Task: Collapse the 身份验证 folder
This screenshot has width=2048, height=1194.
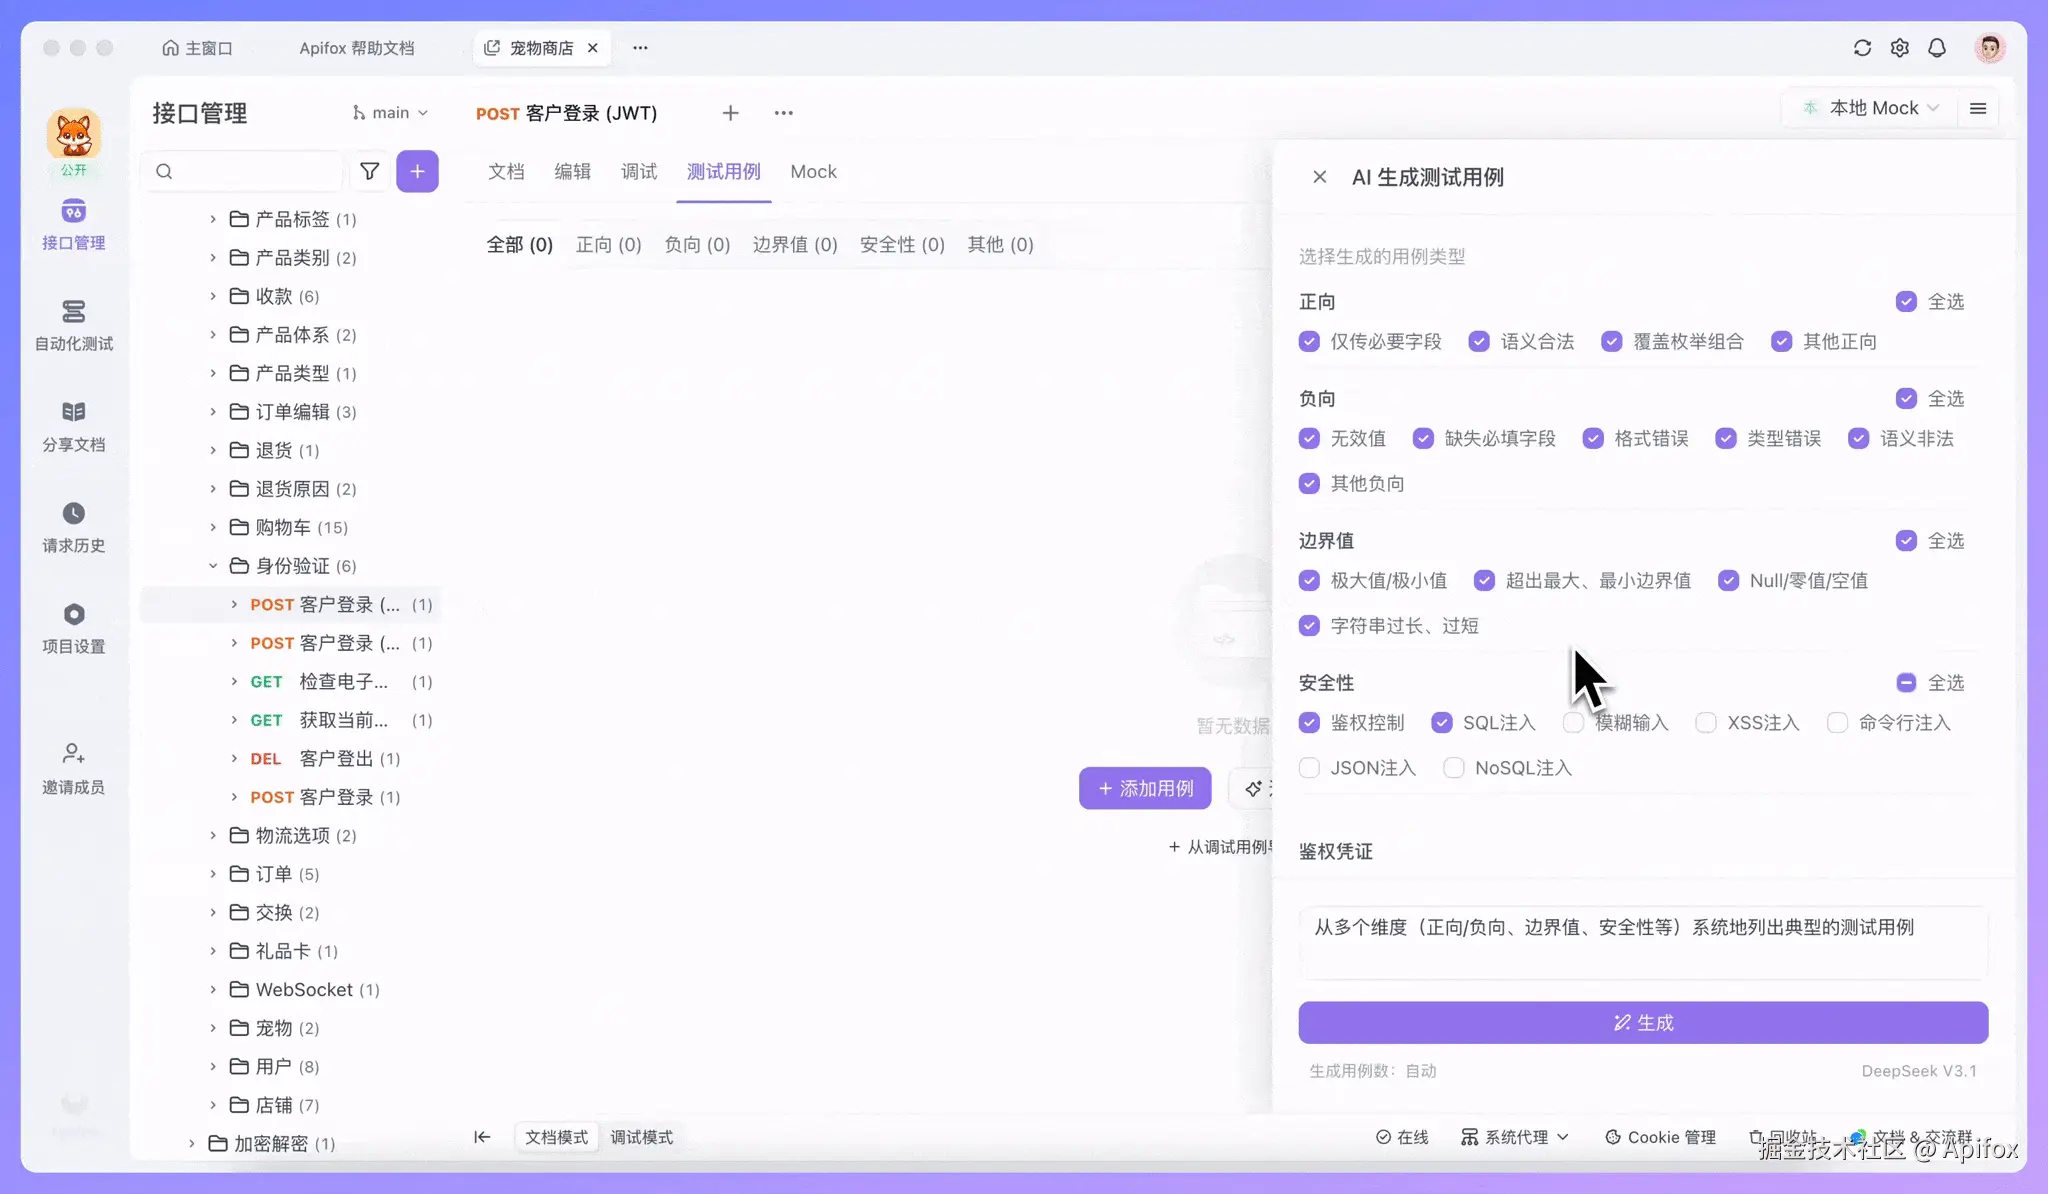Action: point(213,566)
